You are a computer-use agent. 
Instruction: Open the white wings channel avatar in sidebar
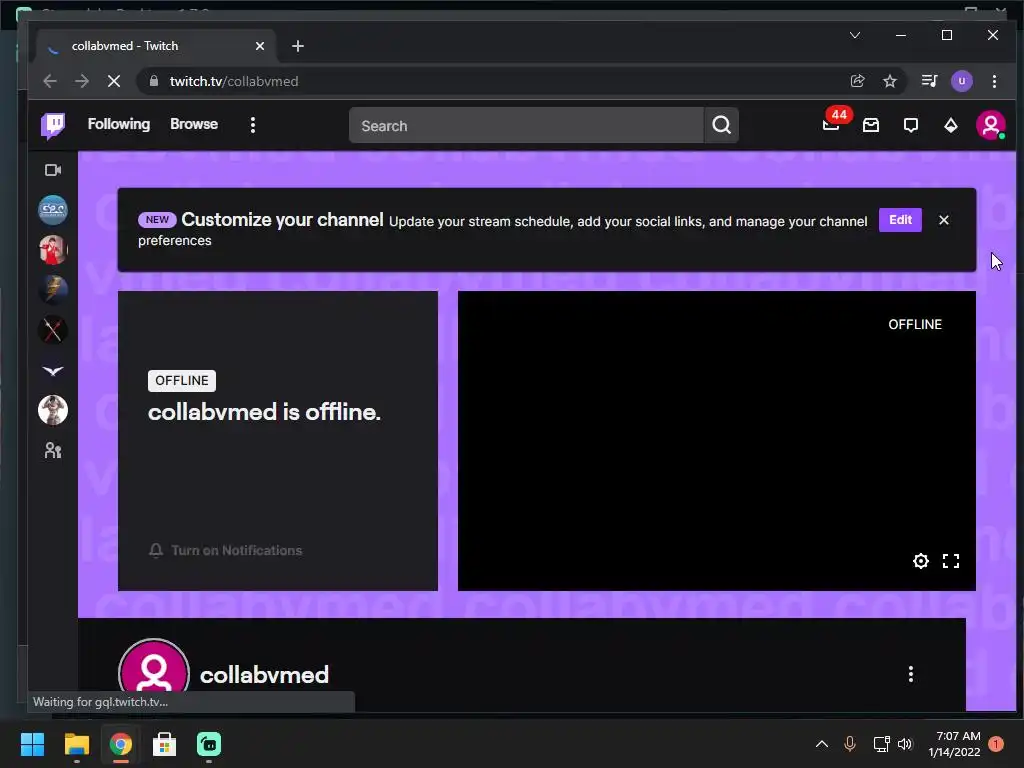tap(53, 370)
